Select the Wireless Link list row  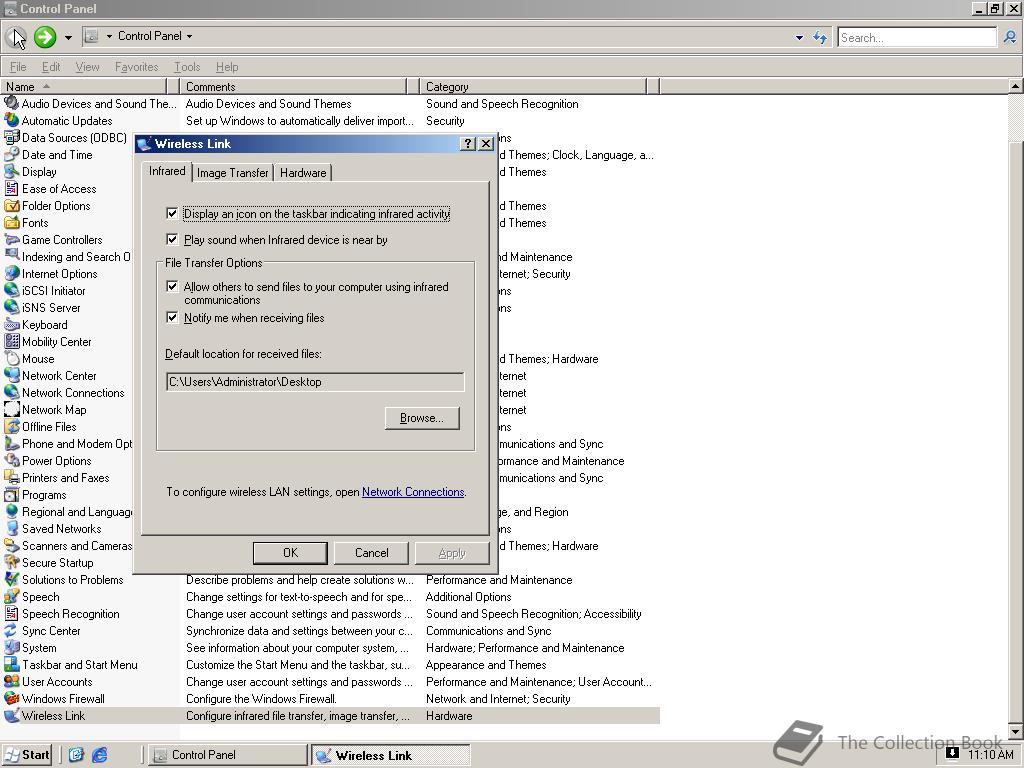point(330,715)
